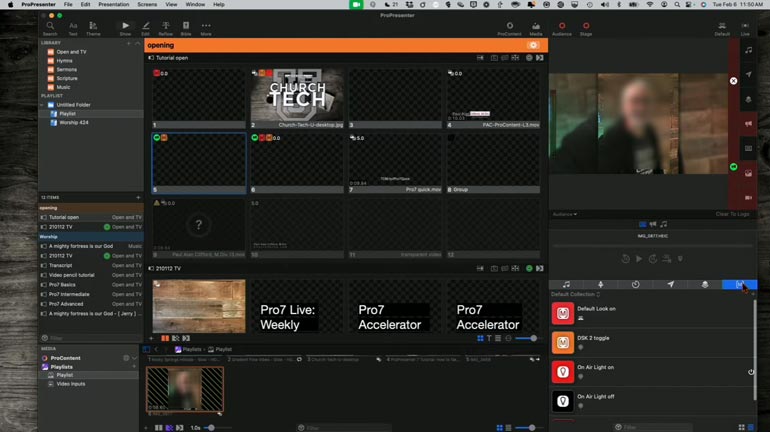
Task: Open the Theme picker
Action: click(x=93, y=28)
